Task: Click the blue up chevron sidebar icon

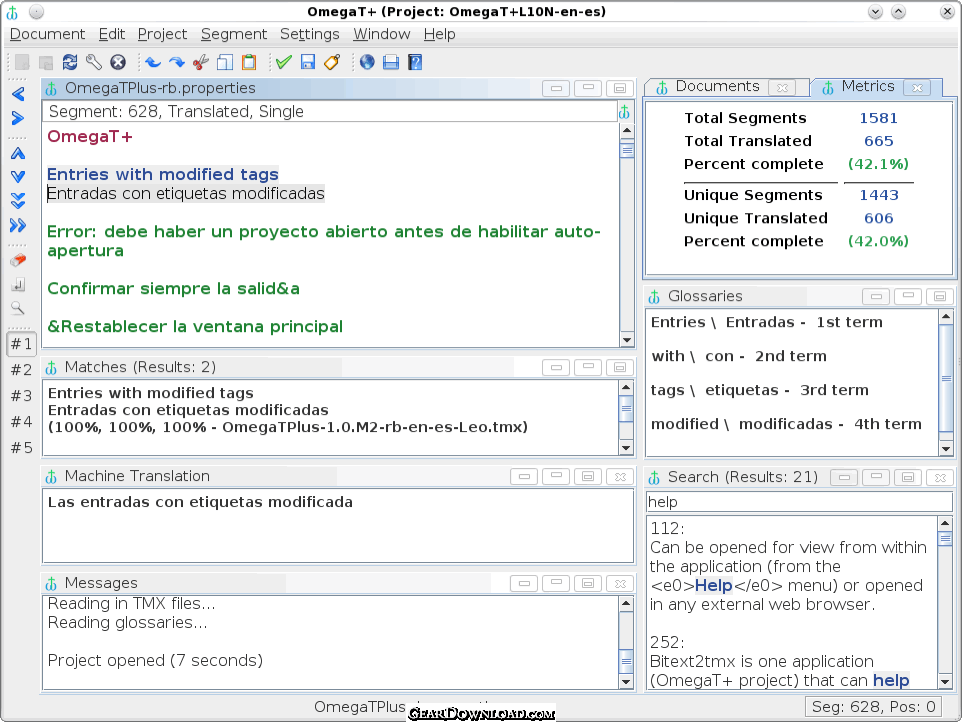Action: [18, 153]
